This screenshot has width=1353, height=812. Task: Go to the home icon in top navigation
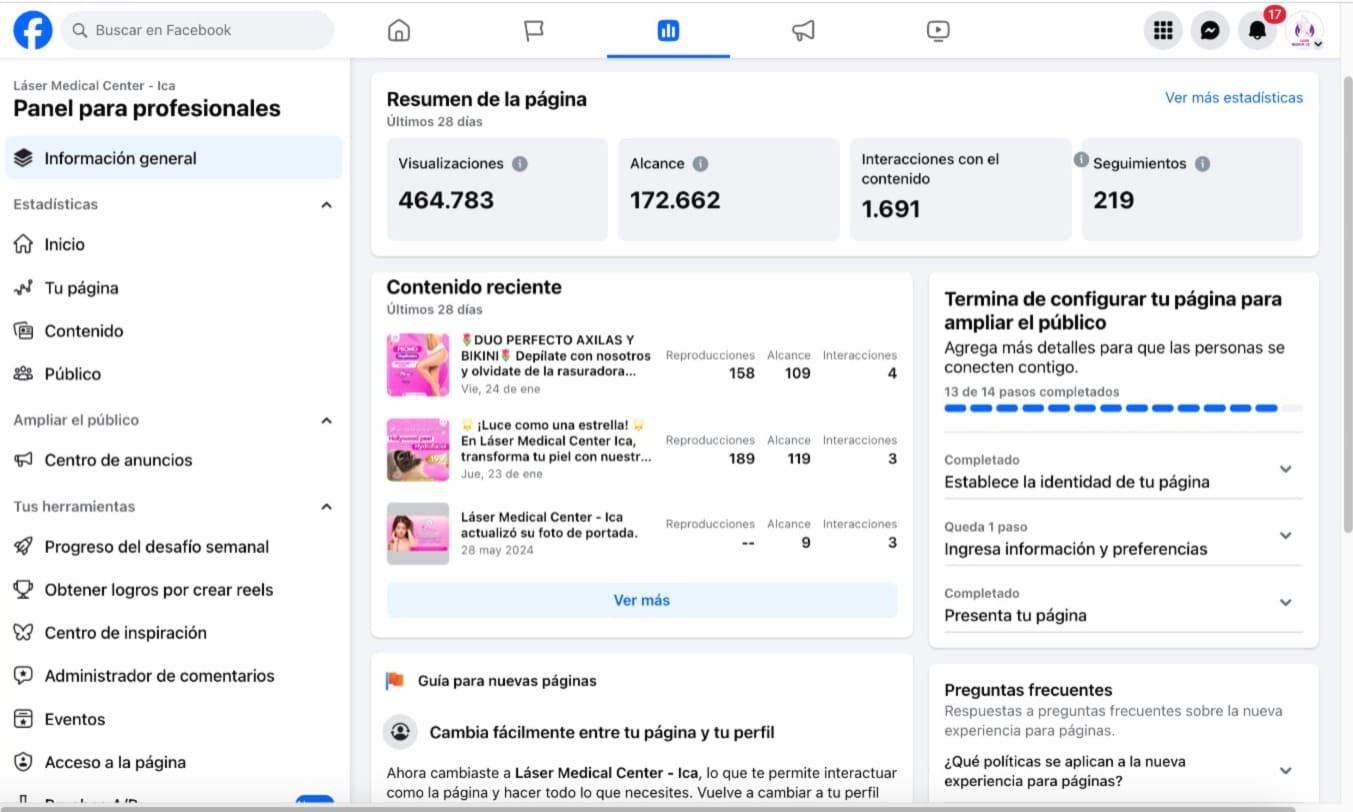399,31
